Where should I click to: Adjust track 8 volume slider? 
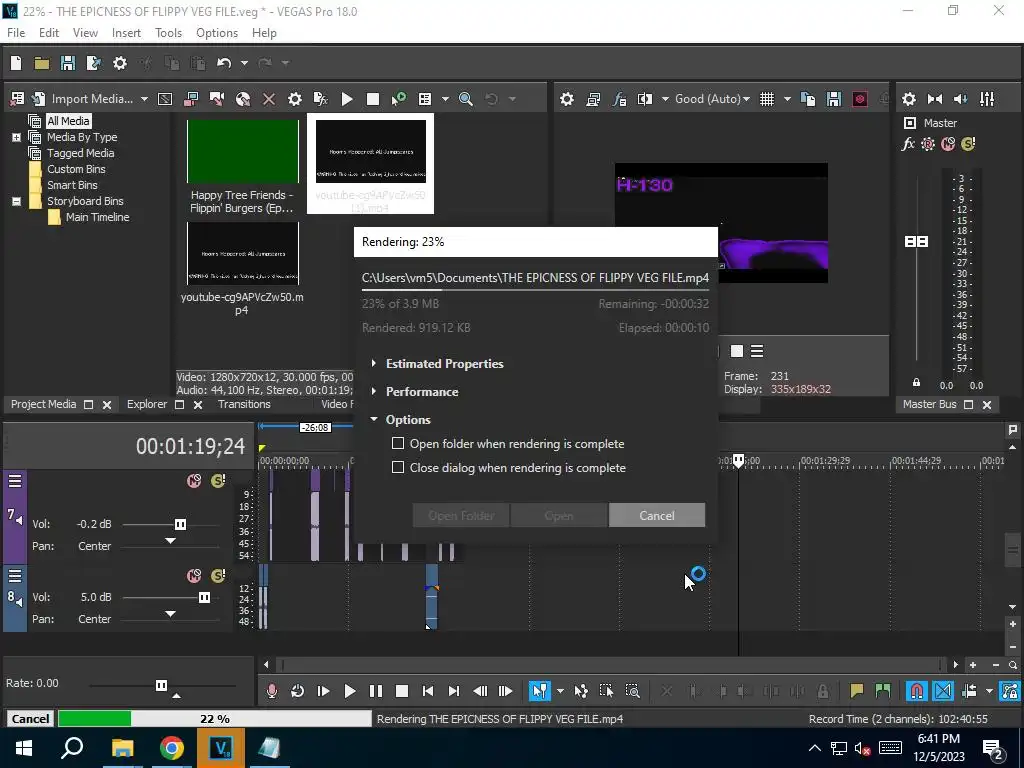point(204,598)
